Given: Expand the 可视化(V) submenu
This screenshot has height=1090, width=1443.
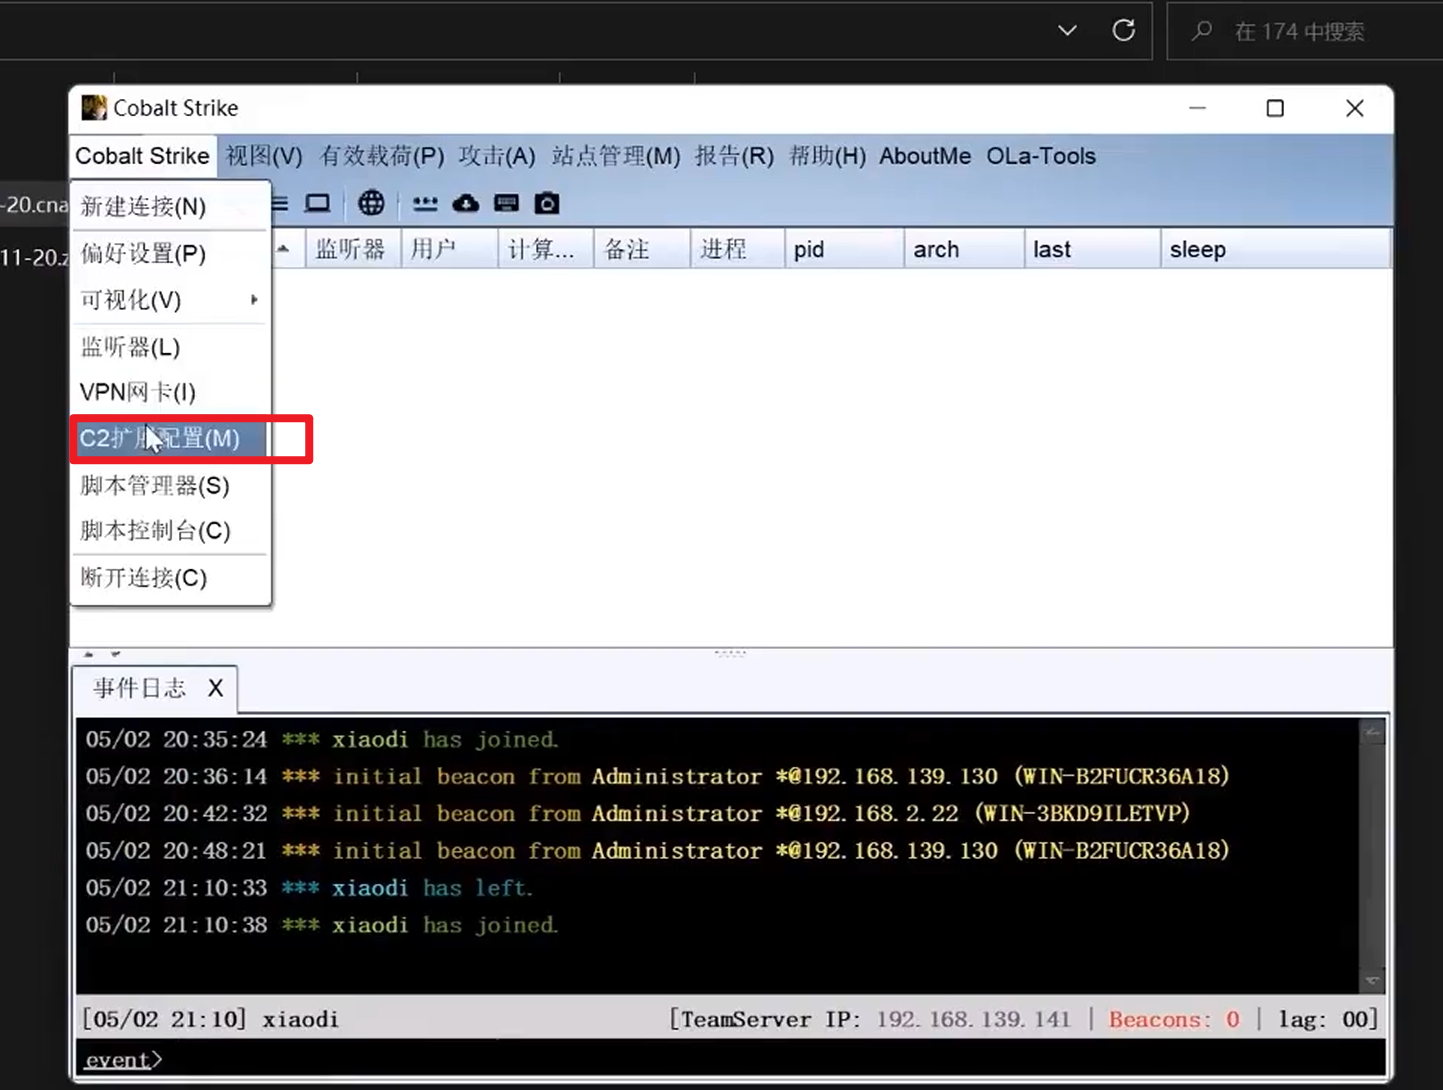Looking at the screenshot, I should 170,300.
